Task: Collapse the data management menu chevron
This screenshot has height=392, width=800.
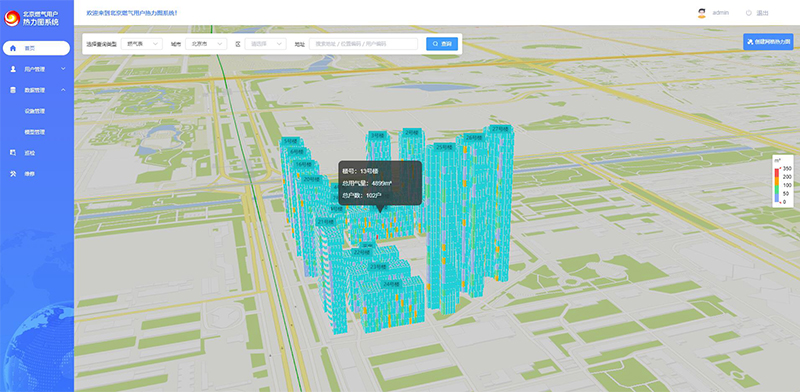Action: coord(63,90)
